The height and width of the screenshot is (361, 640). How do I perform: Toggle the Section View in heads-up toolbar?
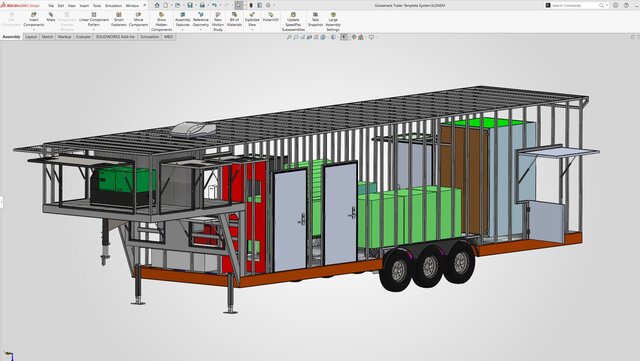tap(309, 37)
